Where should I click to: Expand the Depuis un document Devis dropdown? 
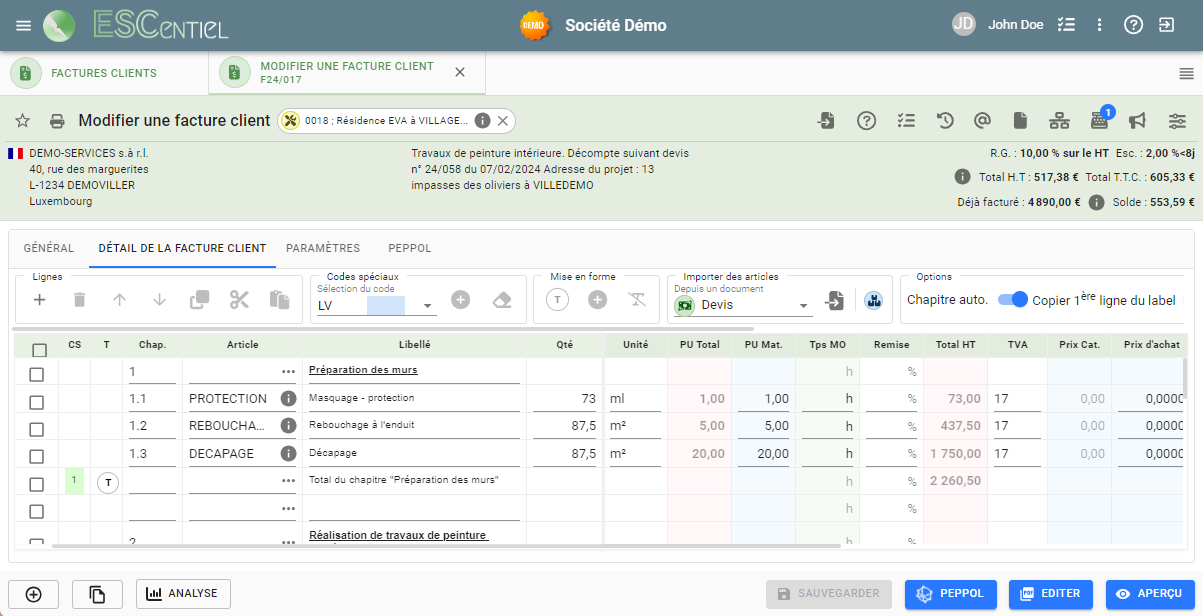[803, 306]
